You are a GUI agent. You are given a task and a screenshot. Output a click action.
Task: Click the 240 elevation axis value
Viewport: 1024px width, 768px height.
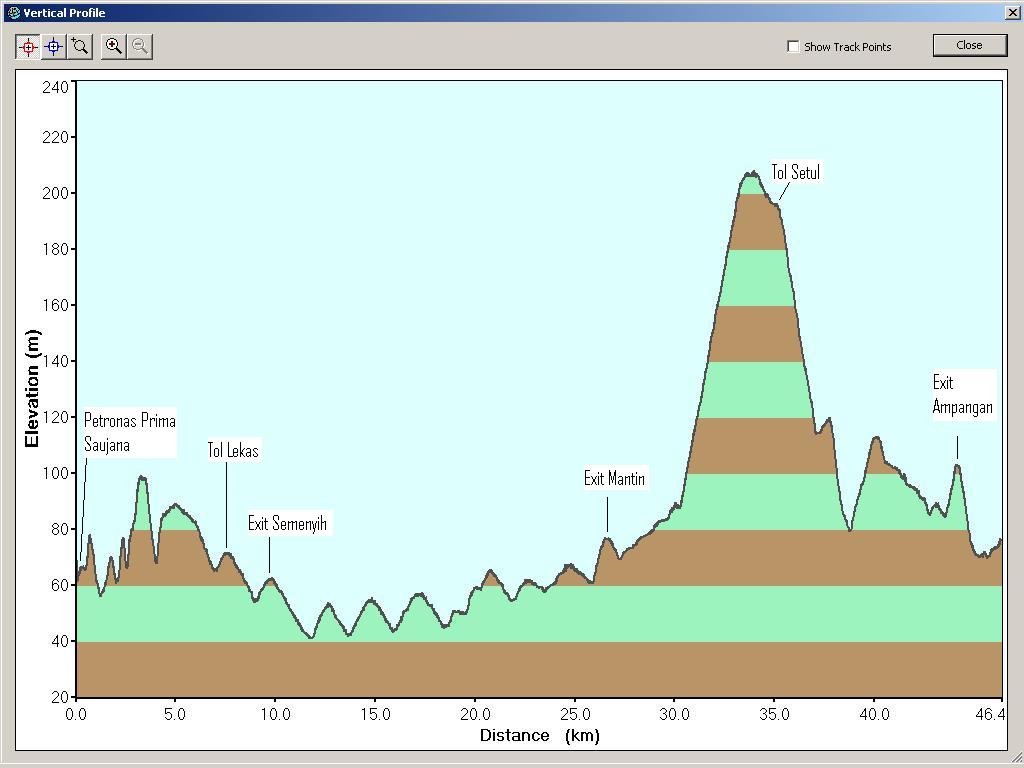click(55, 87)
